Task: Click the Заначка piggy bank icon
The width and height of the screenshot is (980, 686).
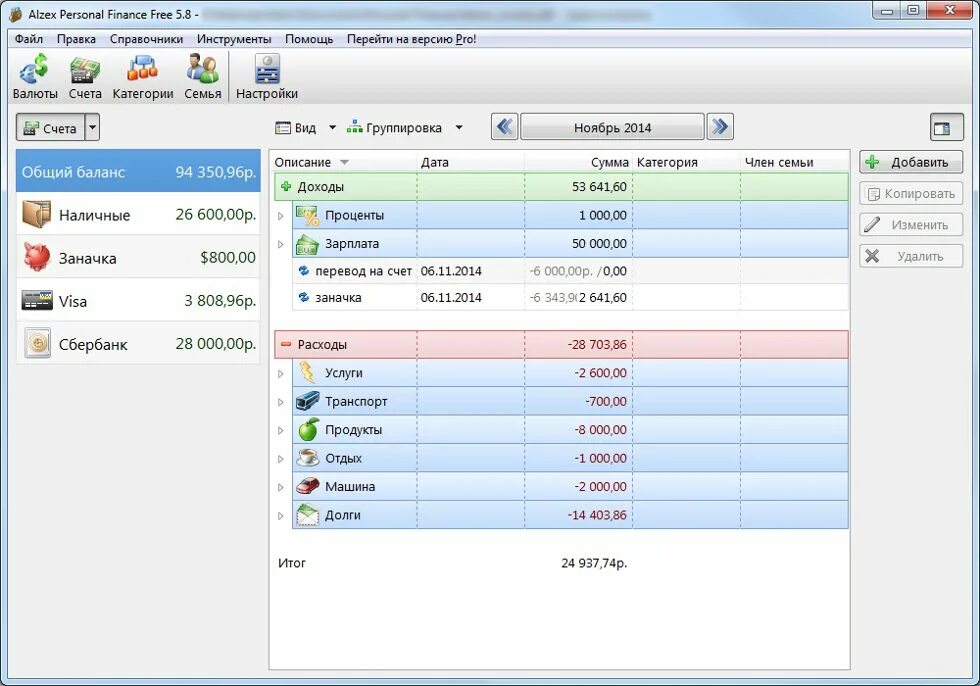Action: [37, 257]
